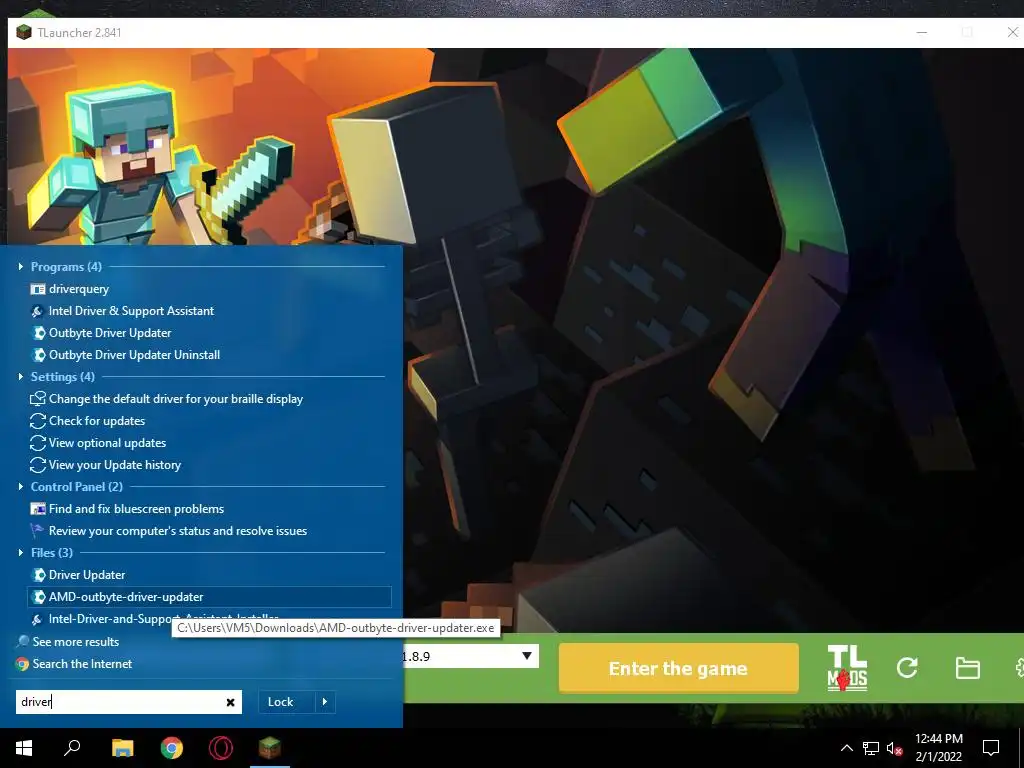Collapse the Programs (4) group
This screenshot has height=768, width=1024.
(x=21, y=266)
